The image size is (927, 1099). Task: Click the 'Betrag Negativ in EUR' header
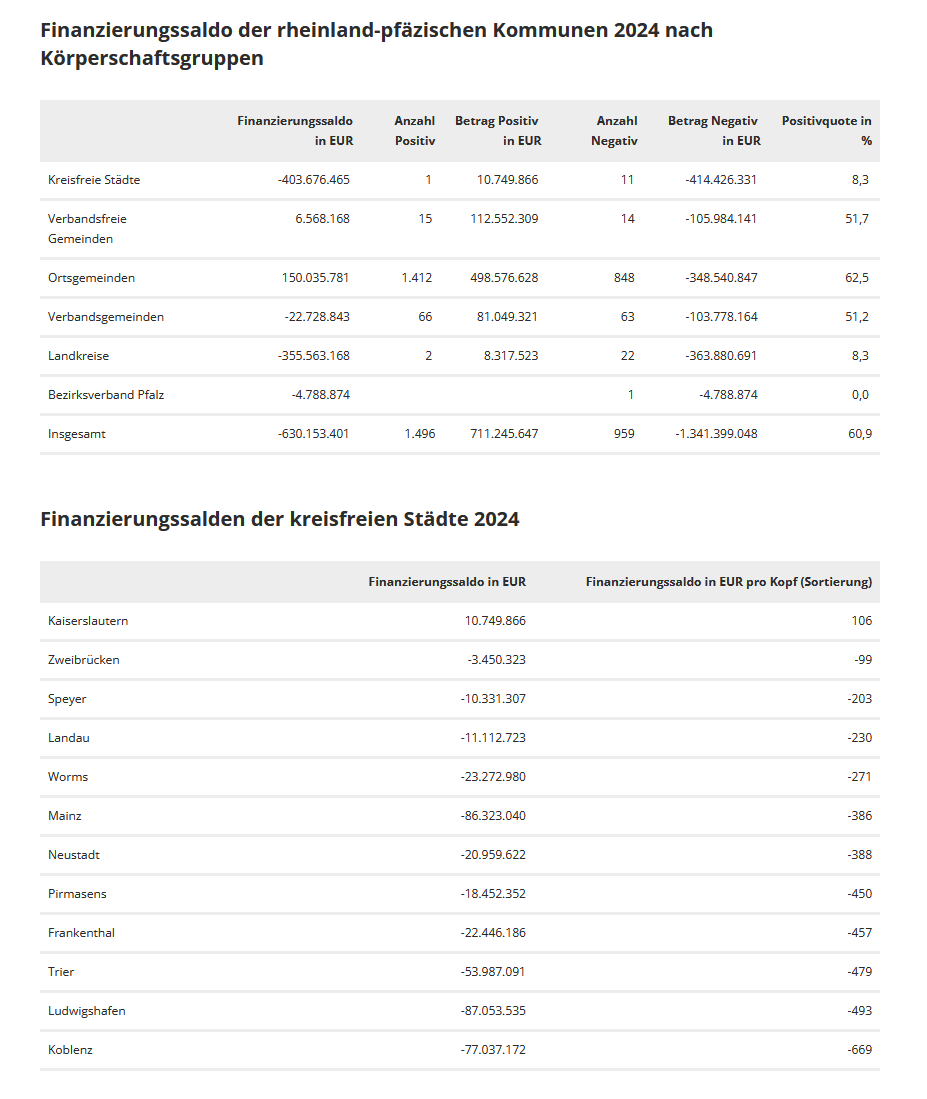tap(714, 131)
